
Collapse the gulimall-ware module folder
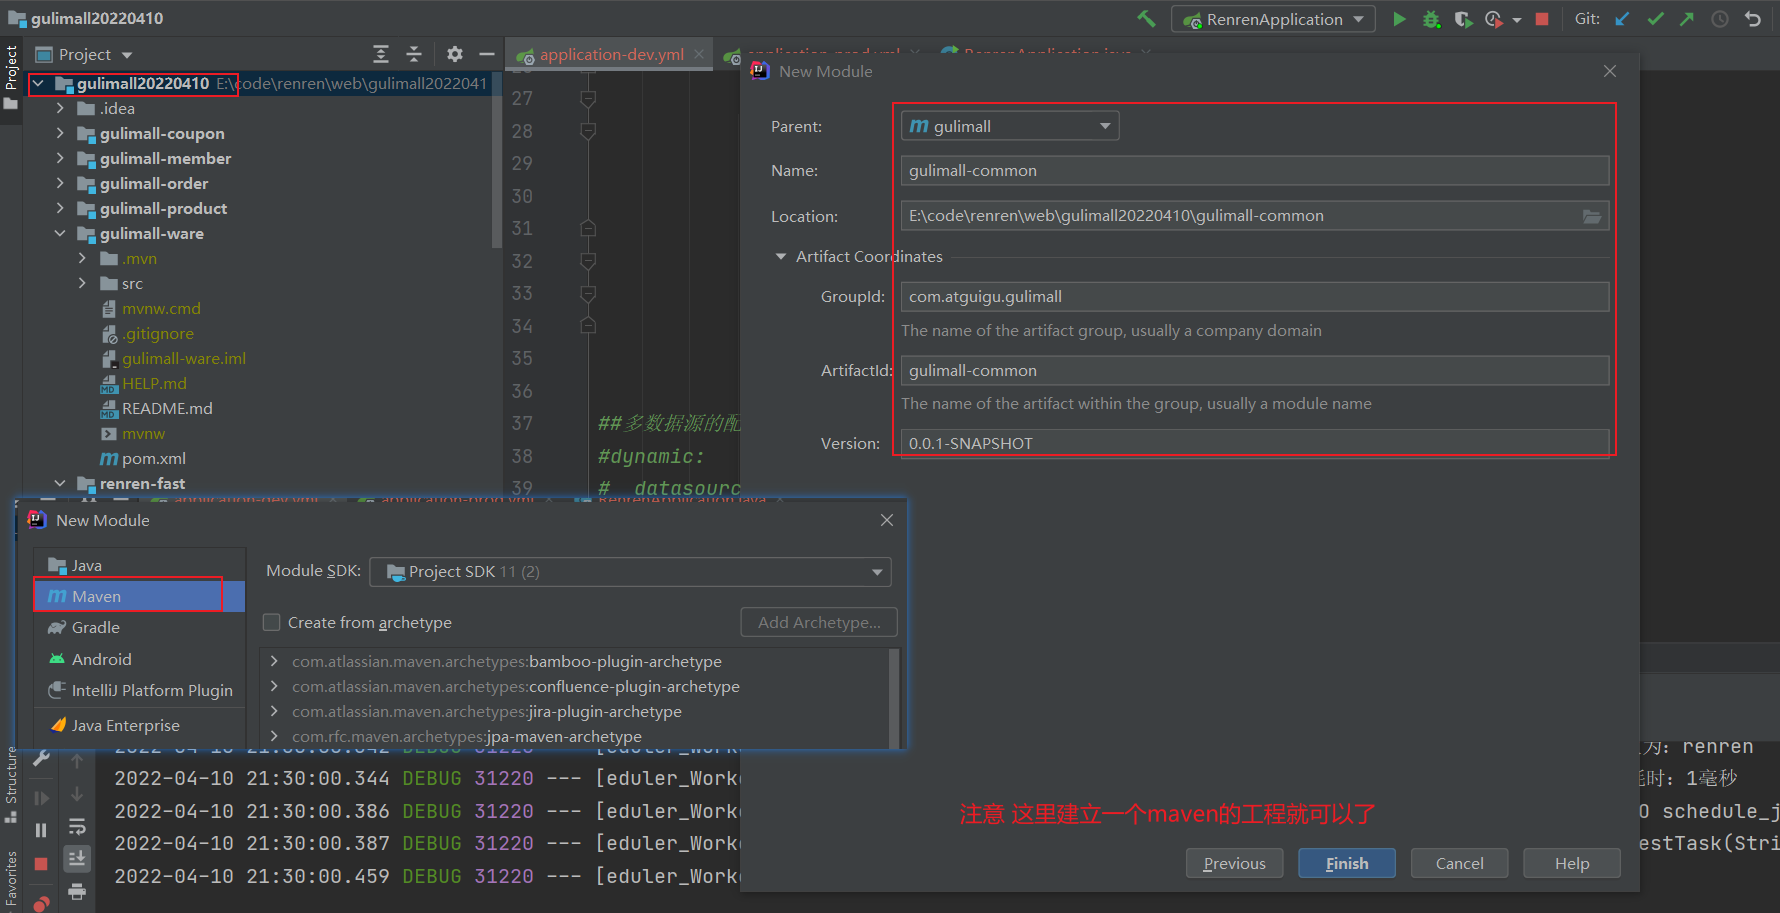point(60,233)
